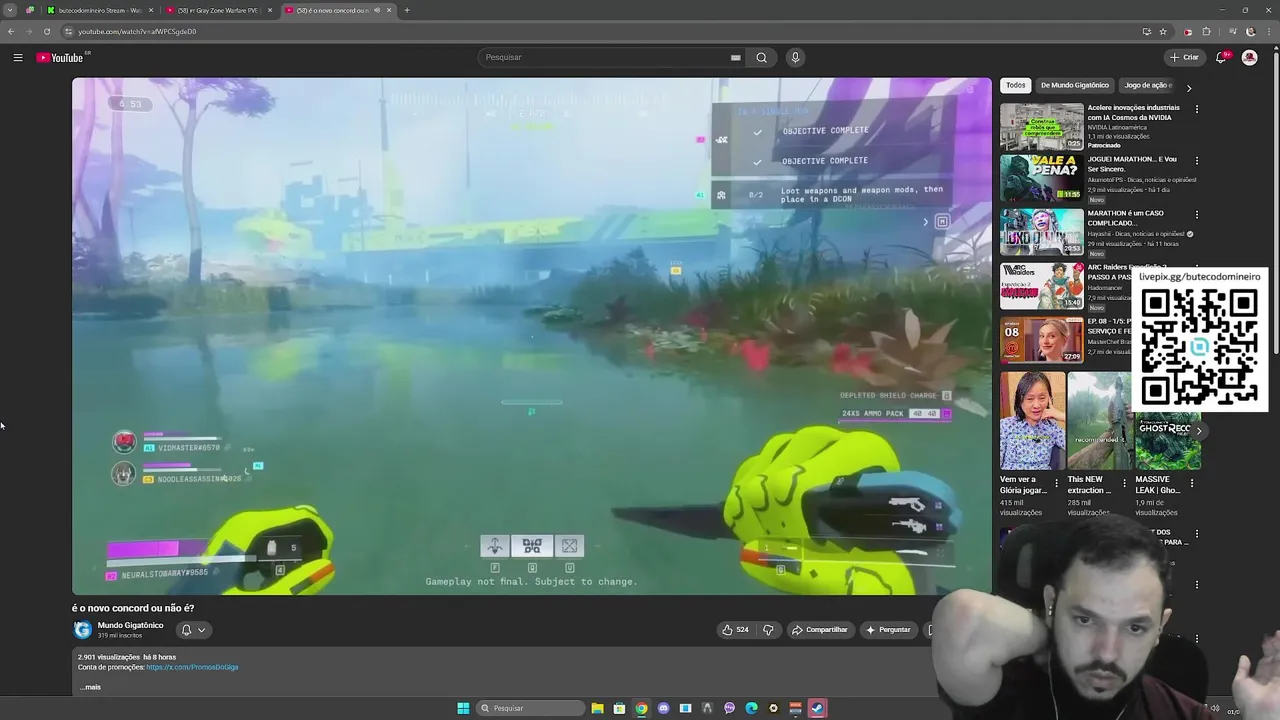Screen dimensions: 1280x720
Task: Open the NVIDIA Cosmos sponsored thumbnail
Action: (1042, 126)
